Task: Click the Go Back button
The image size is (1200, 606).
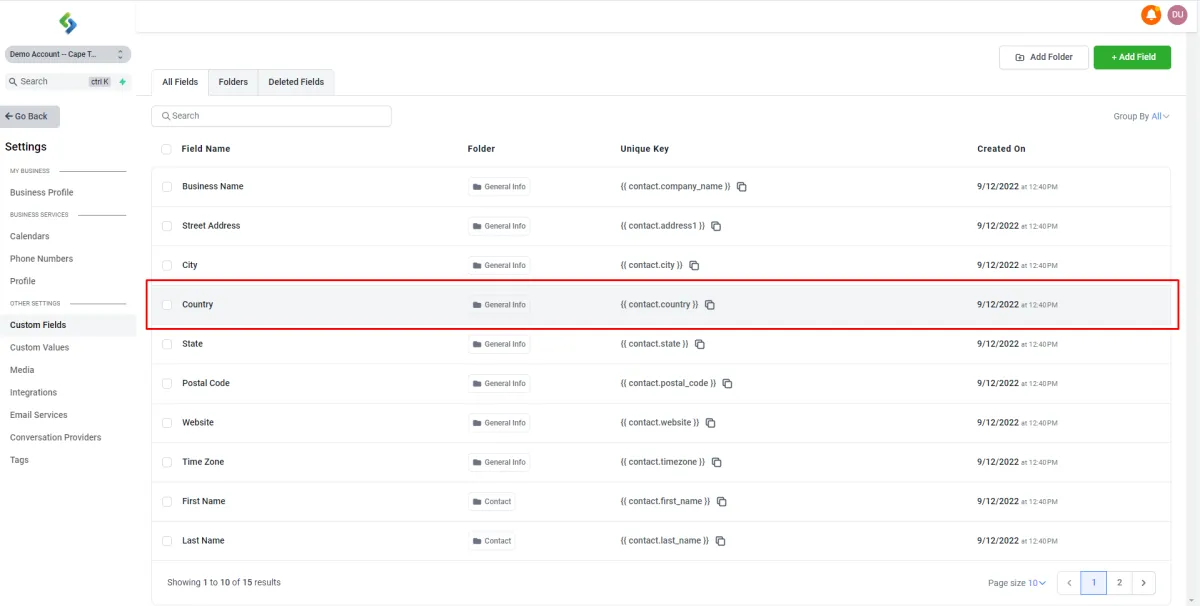Action: pyautogui.click(x=30, y=117)
